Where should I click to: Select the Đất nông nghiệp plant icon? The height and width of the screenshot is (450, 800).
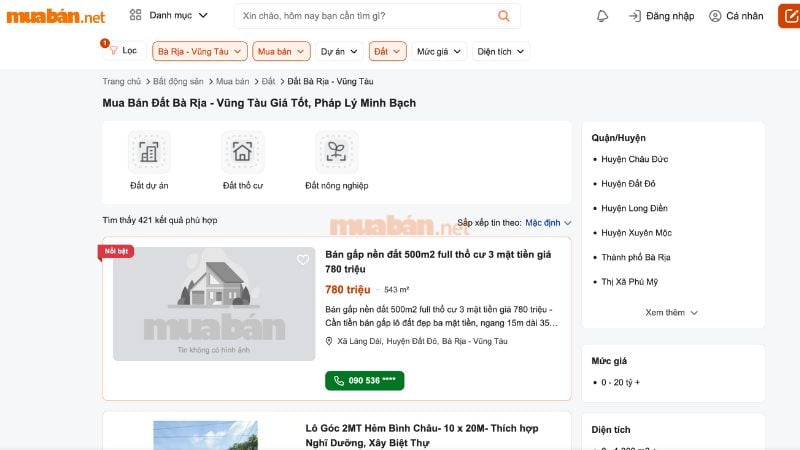tap(337, 152)
